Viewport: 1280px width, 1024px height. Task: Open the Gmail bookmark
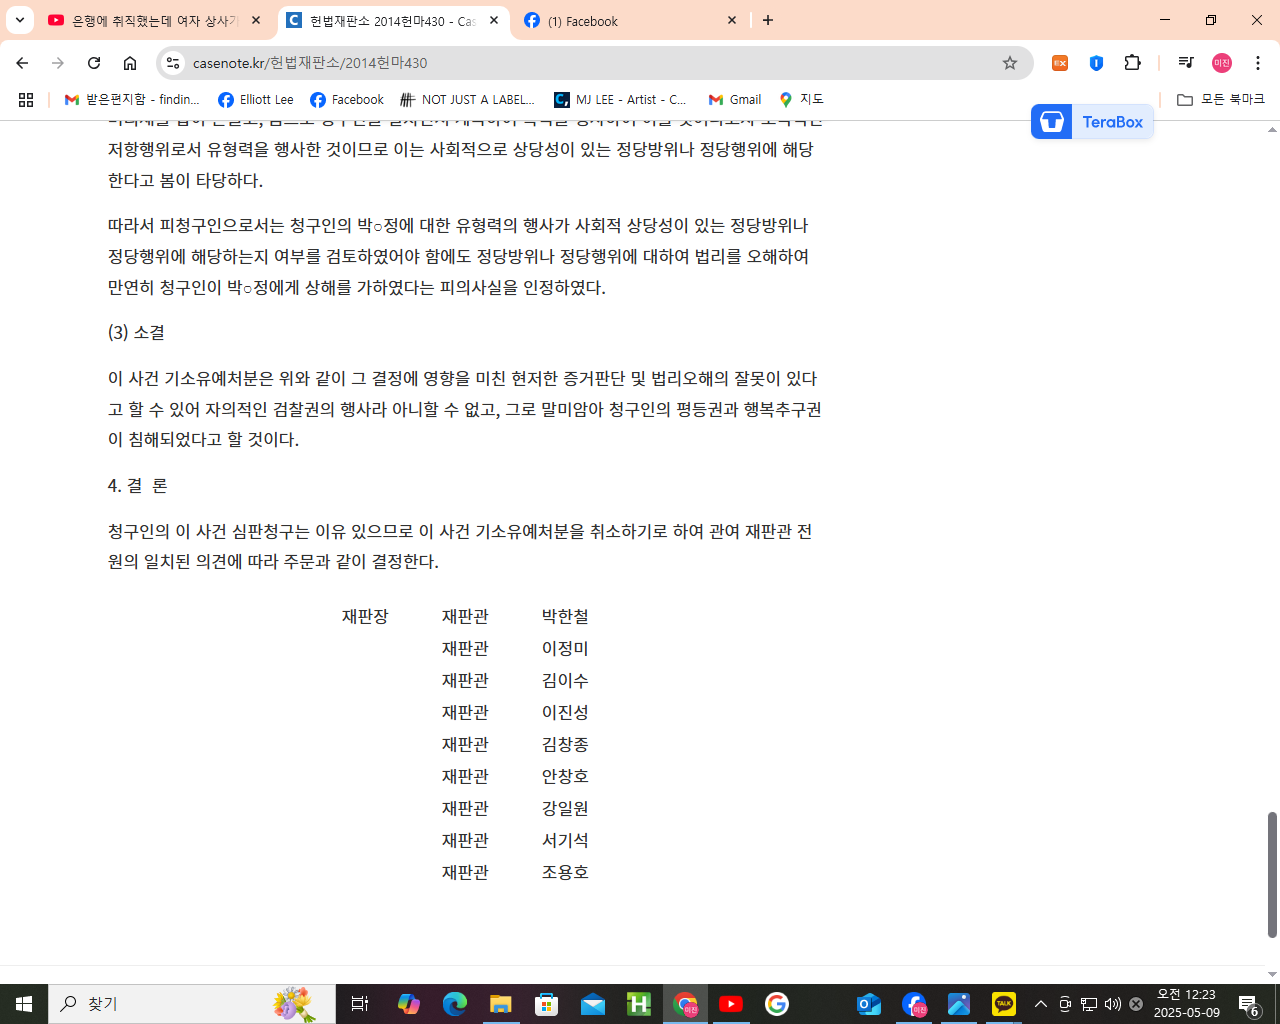point(735,100)
